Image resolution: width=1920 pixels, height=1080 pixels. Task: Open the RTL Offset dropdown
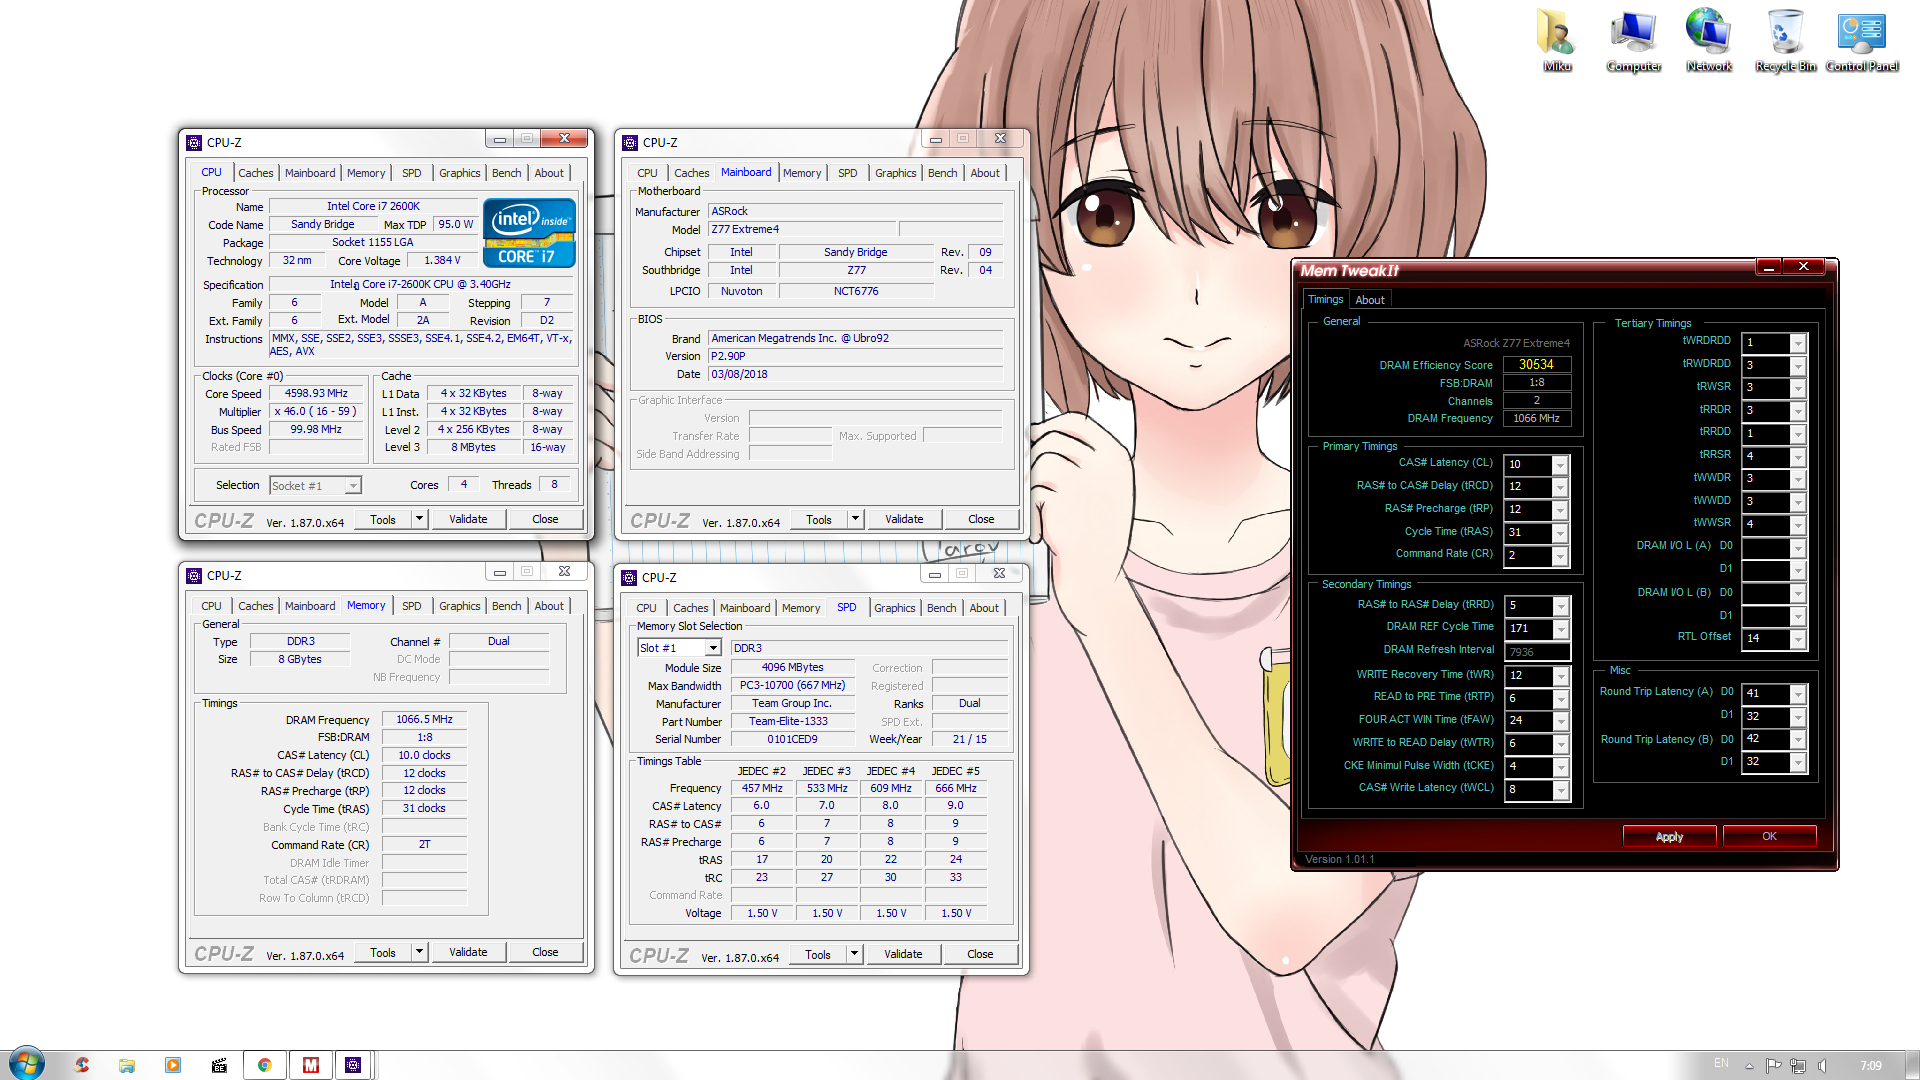[1798, 639]
